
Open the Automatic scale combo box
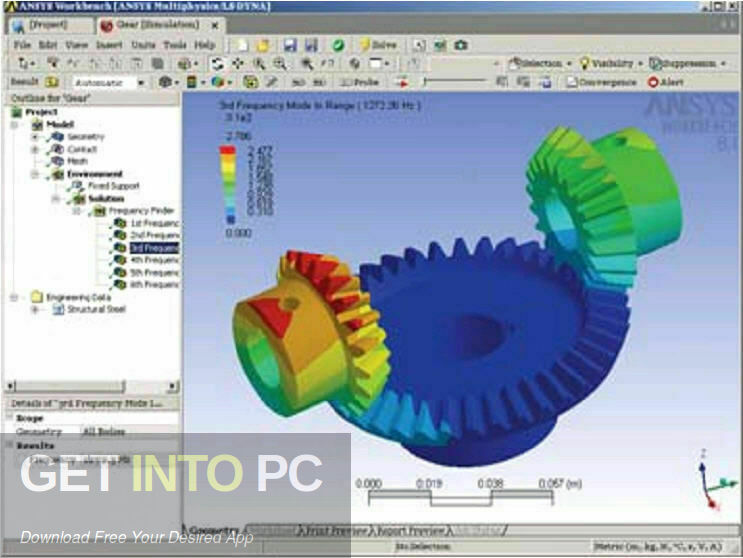click(109, 82)
